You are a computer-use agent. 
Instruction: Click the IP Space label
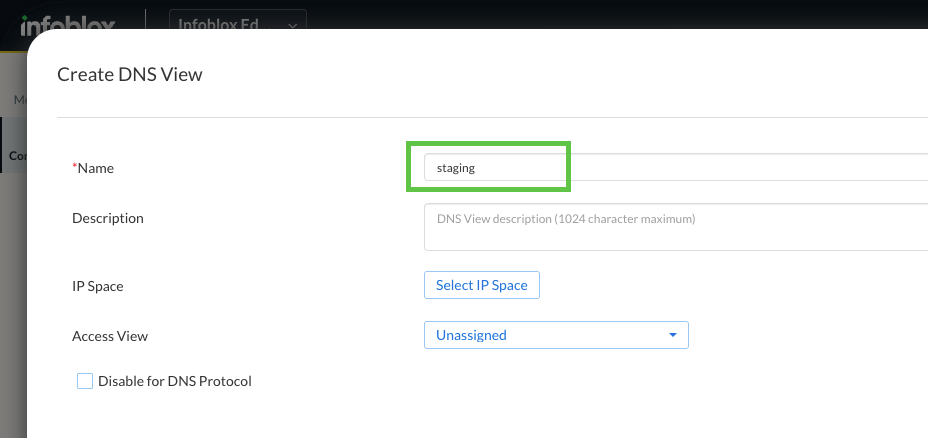[98, 286]
